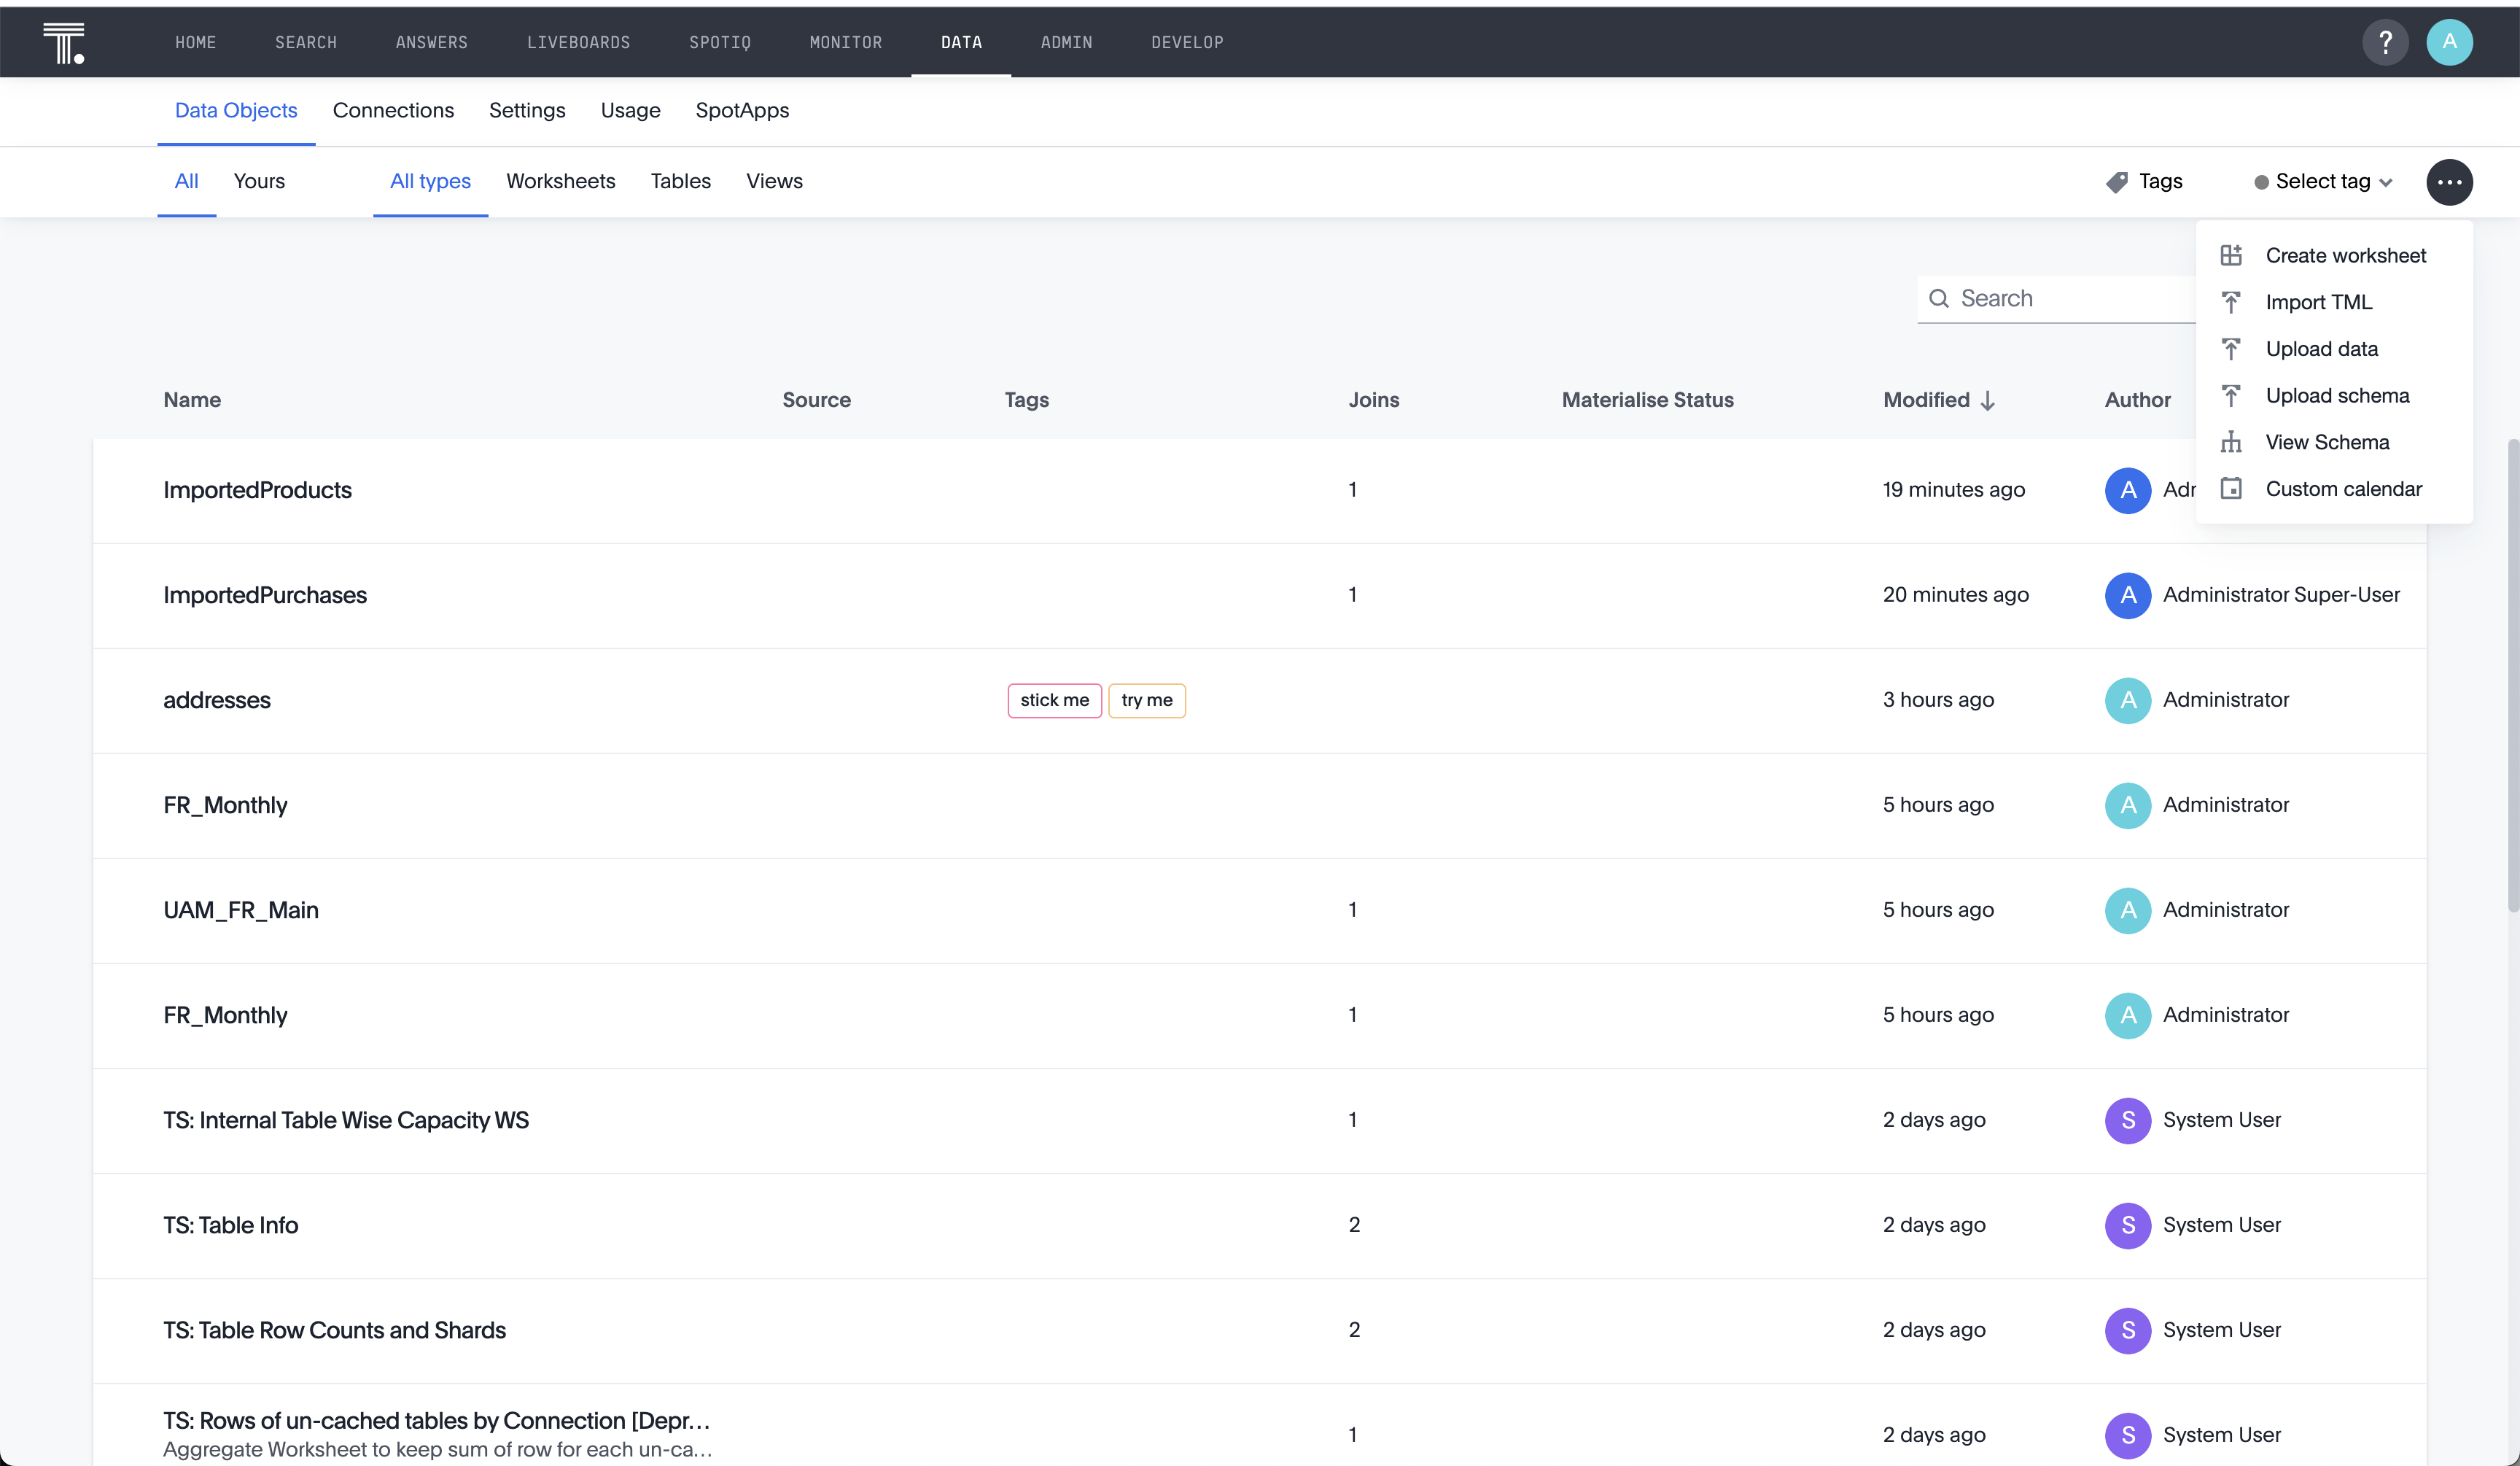The height and width of the screenshot is (1466, 2520).
Task: Switch to the Settings tab
Action: (x=527, y=110)
